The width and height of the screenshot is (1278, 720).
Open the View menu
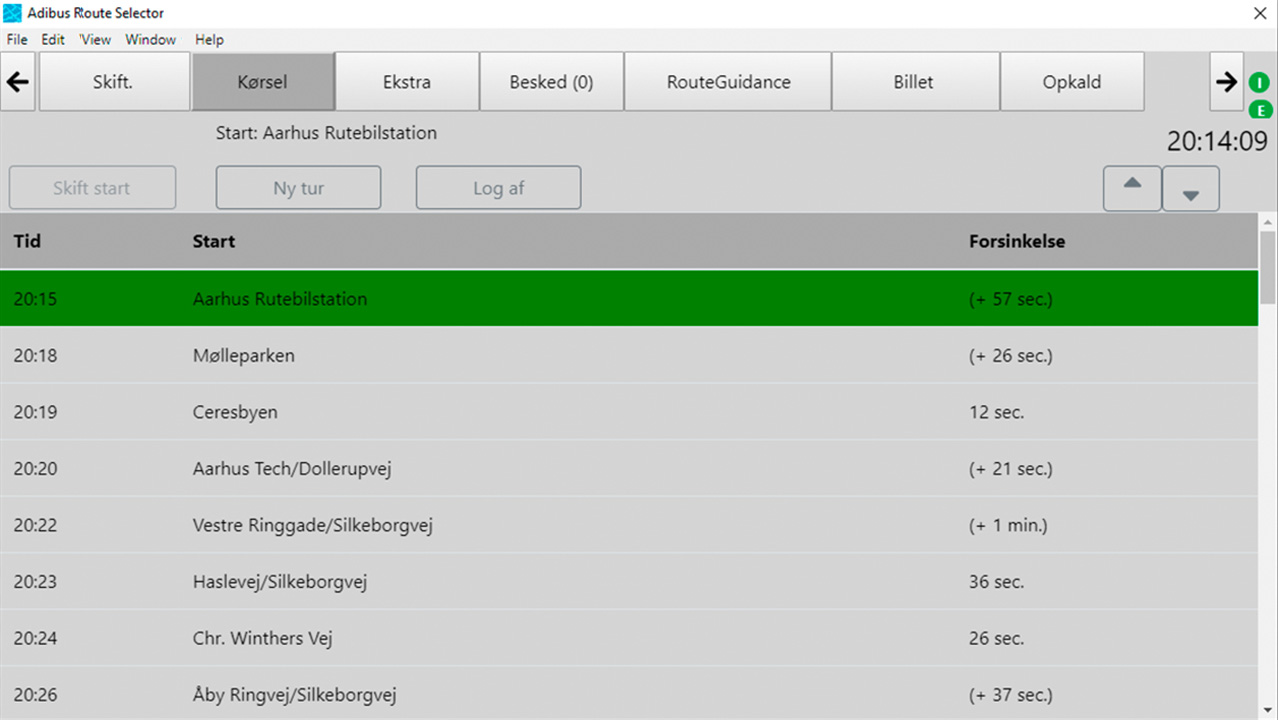[x=95, y=40]
